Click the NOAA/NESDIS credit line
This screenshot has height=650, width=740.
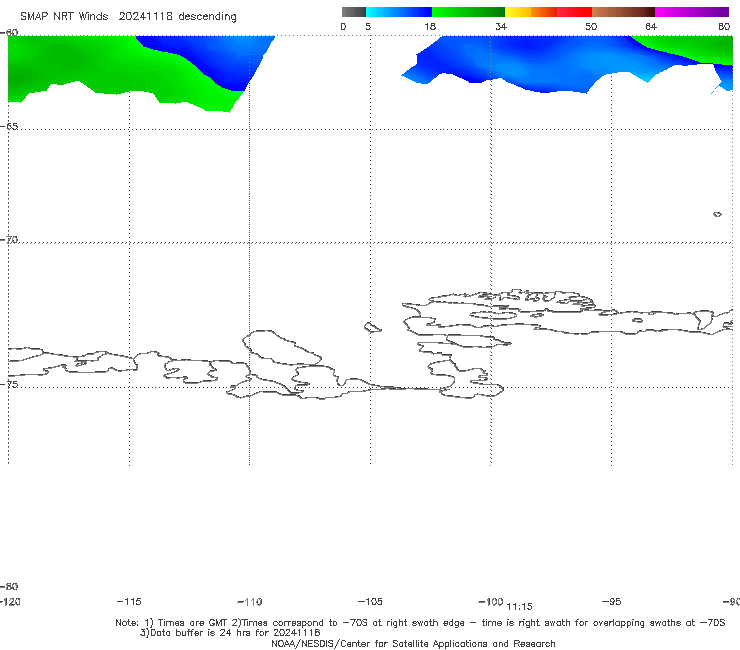[413, 643]
